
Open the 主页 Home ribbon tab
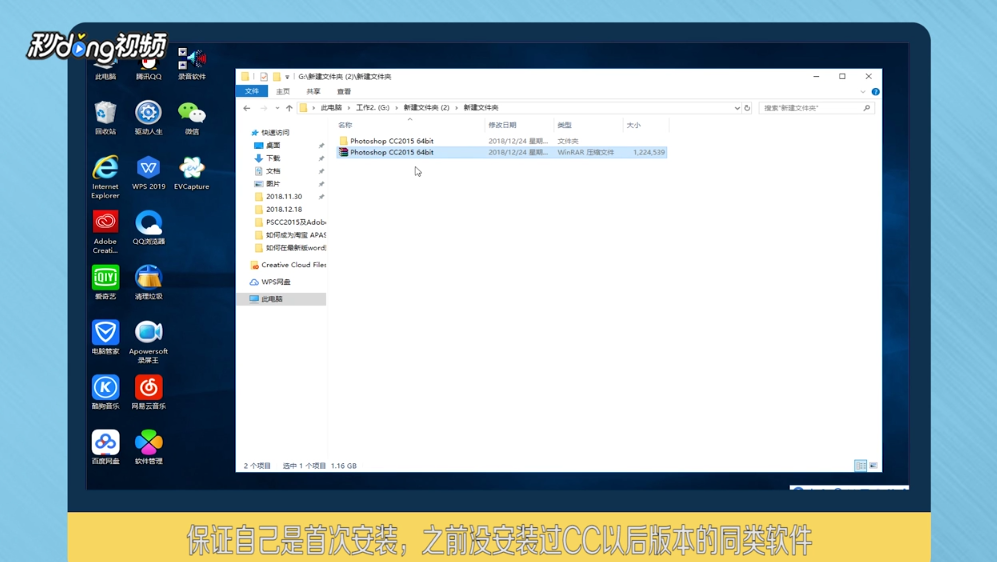tap(283, 92)
